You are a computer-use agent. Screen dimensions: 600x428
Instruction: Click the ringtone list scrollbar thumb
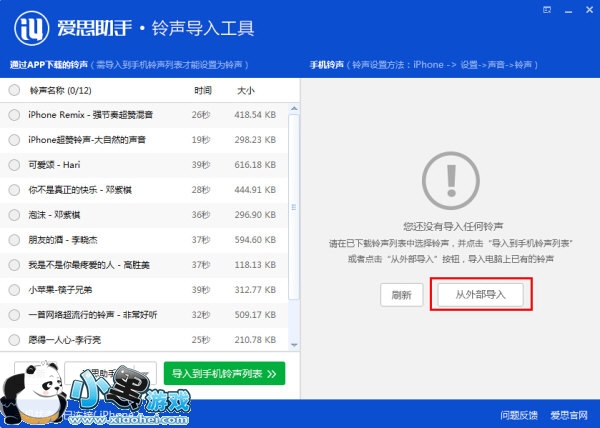tap(294, 207)
